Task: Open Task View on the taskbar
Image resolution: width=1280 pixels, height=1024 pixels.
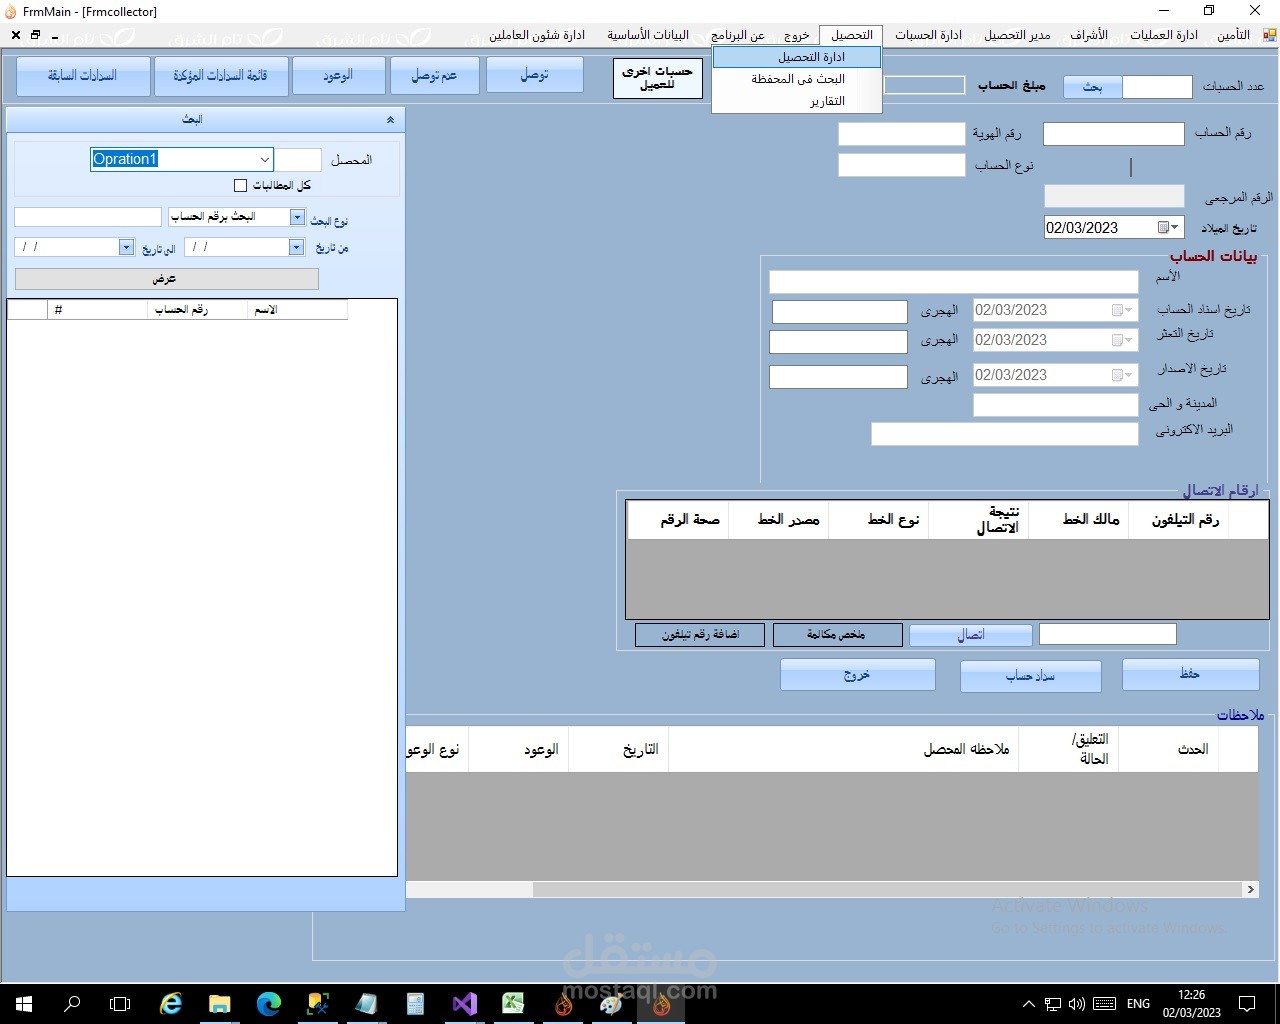Action: [x=120, y=1003]
